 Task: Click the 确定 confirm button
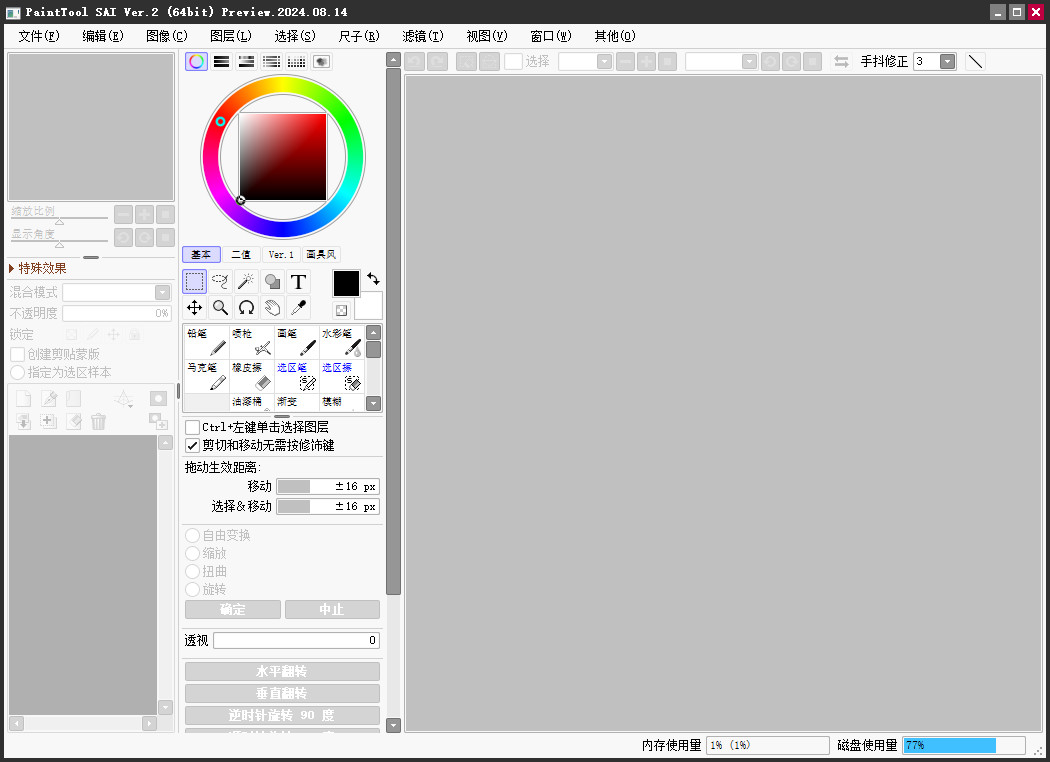[x=233, y=609]
